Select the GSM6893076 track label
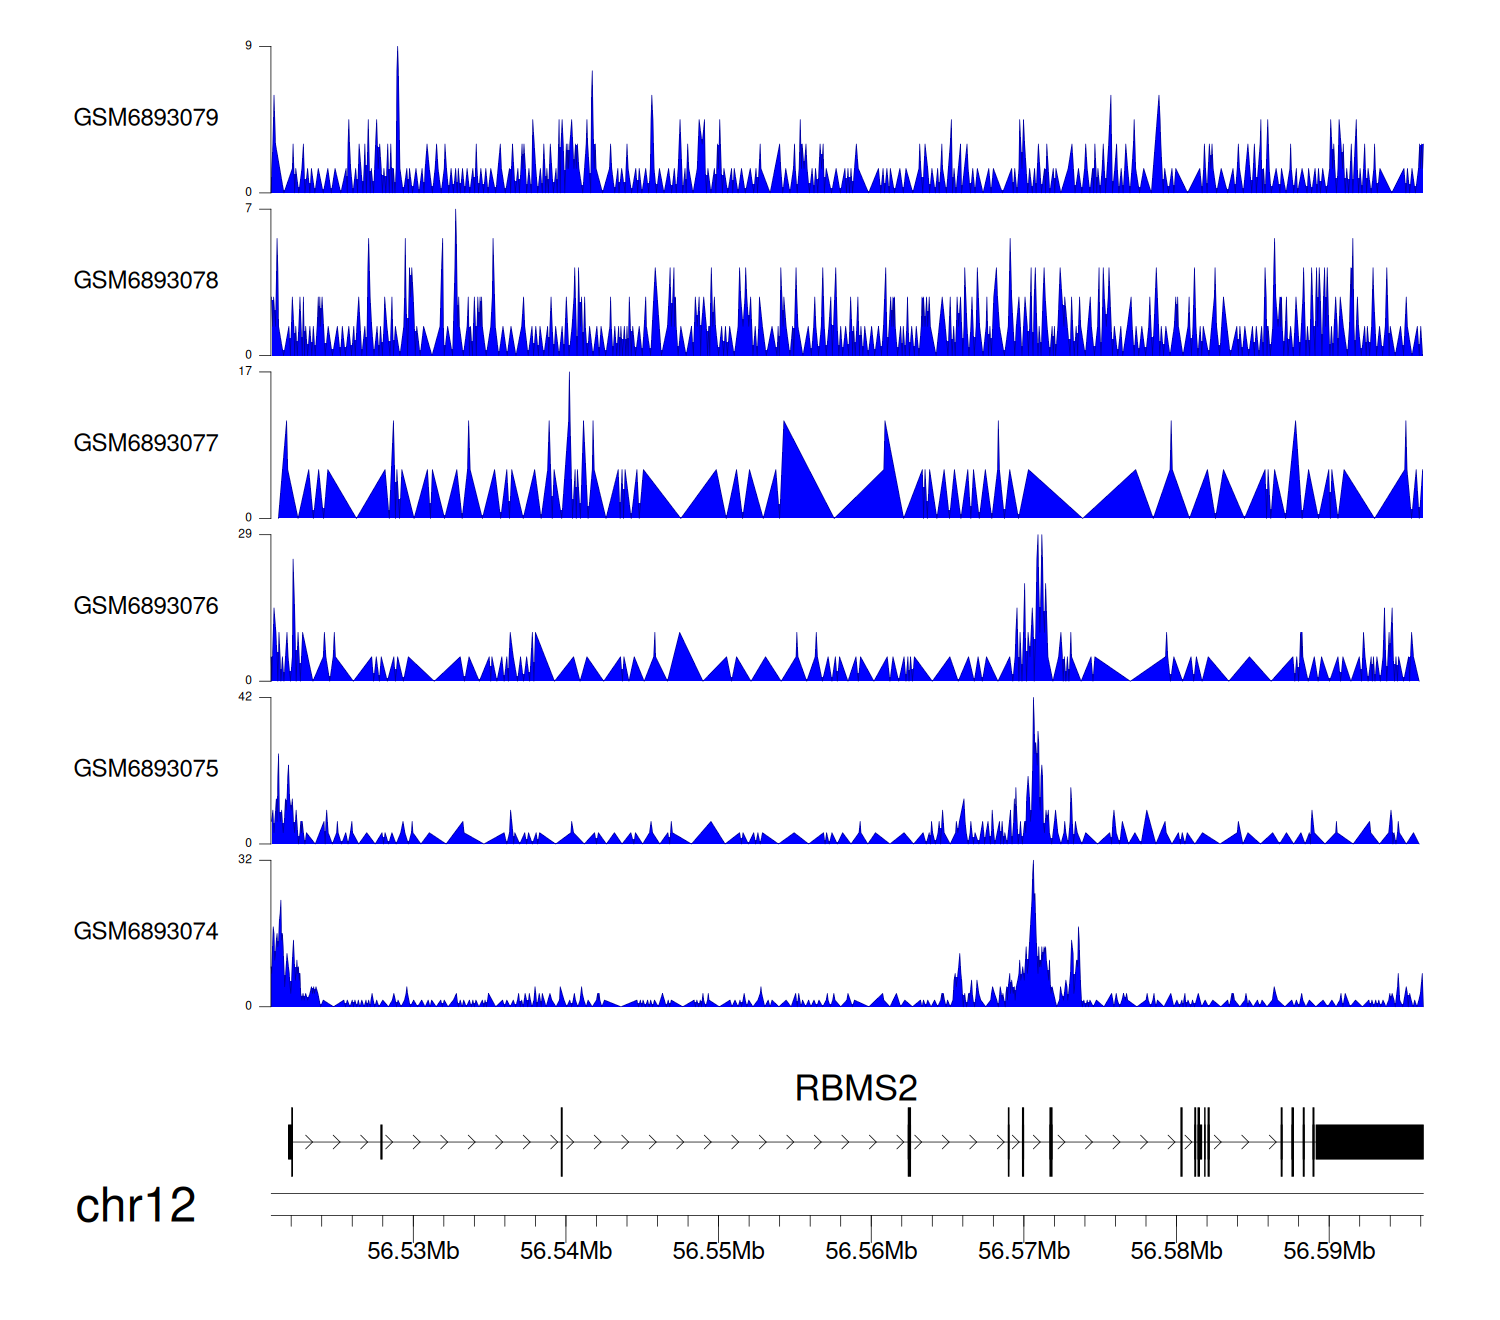Image resolution: width=1500 pixels, height=1320 pixels. click(x=146, y=606)
